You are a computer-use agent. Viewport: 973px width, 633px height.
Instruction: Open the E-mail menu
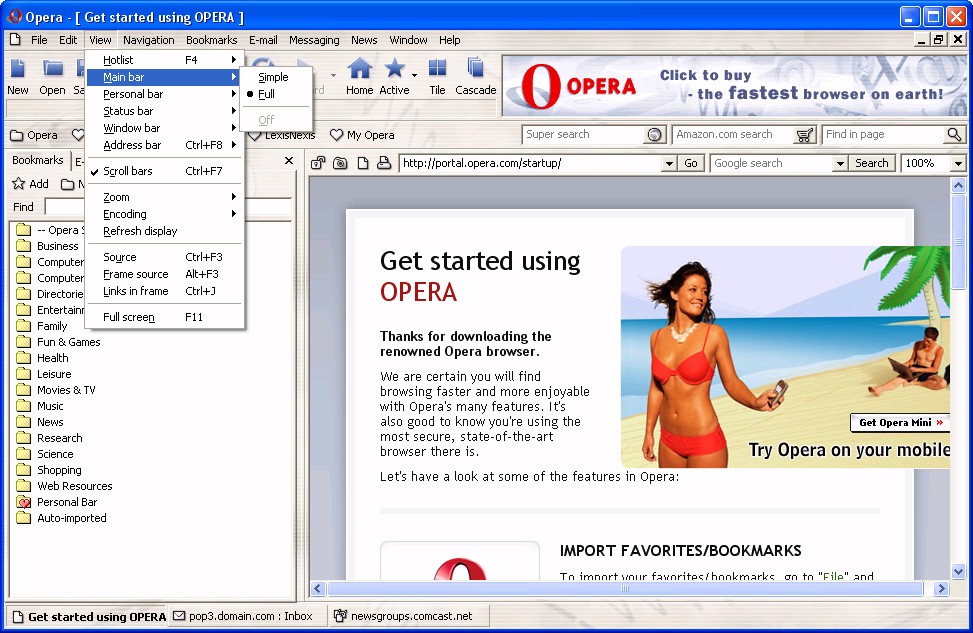pos(263,40)
